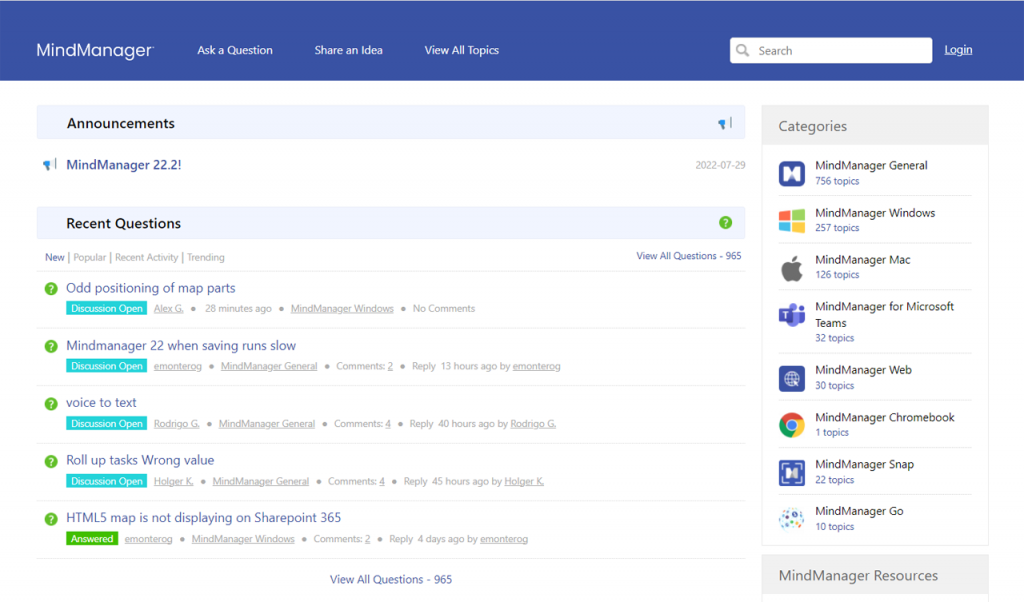Click question icon beside HTML5 map Sharepoint topic
Screen dimensions: 1024x602
click(x=51, y=518)
